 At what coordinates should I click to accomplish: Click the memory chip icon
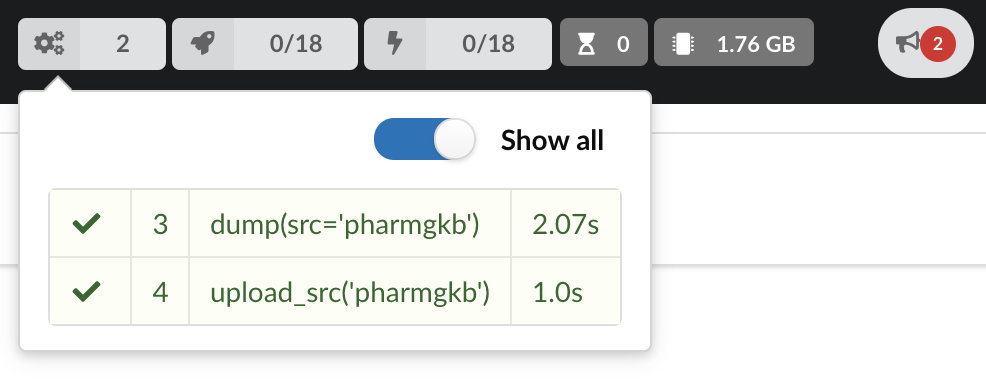[x=681, y=44]
